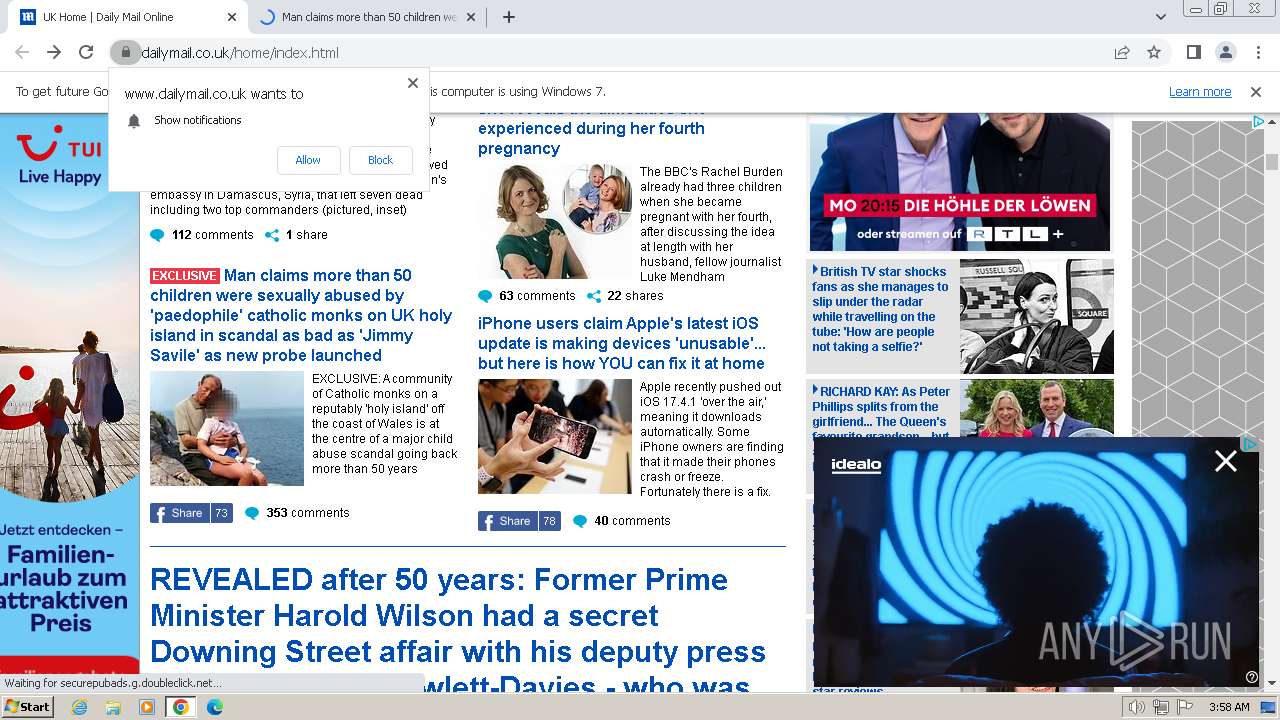Reload the Daily Mail page
The image size is (1280, 720).
(86, 53)
